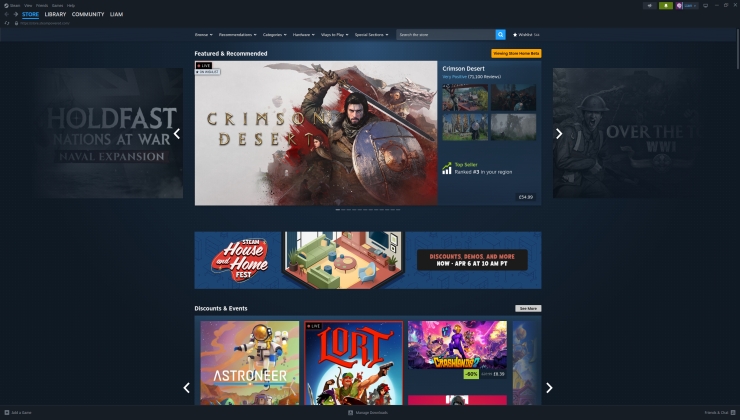Click the page vertical scrollbar
Viewport: 740px width, 420px height.
737,50
